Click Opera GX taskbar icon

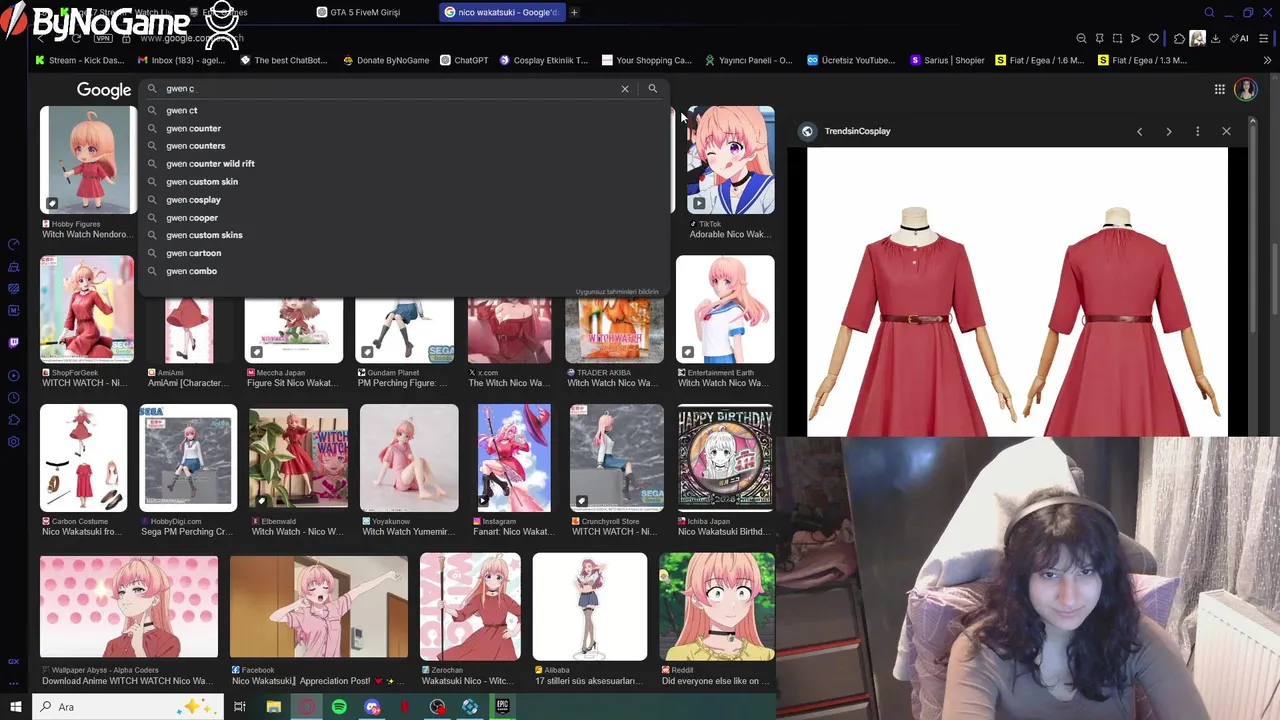coord(307,707)
